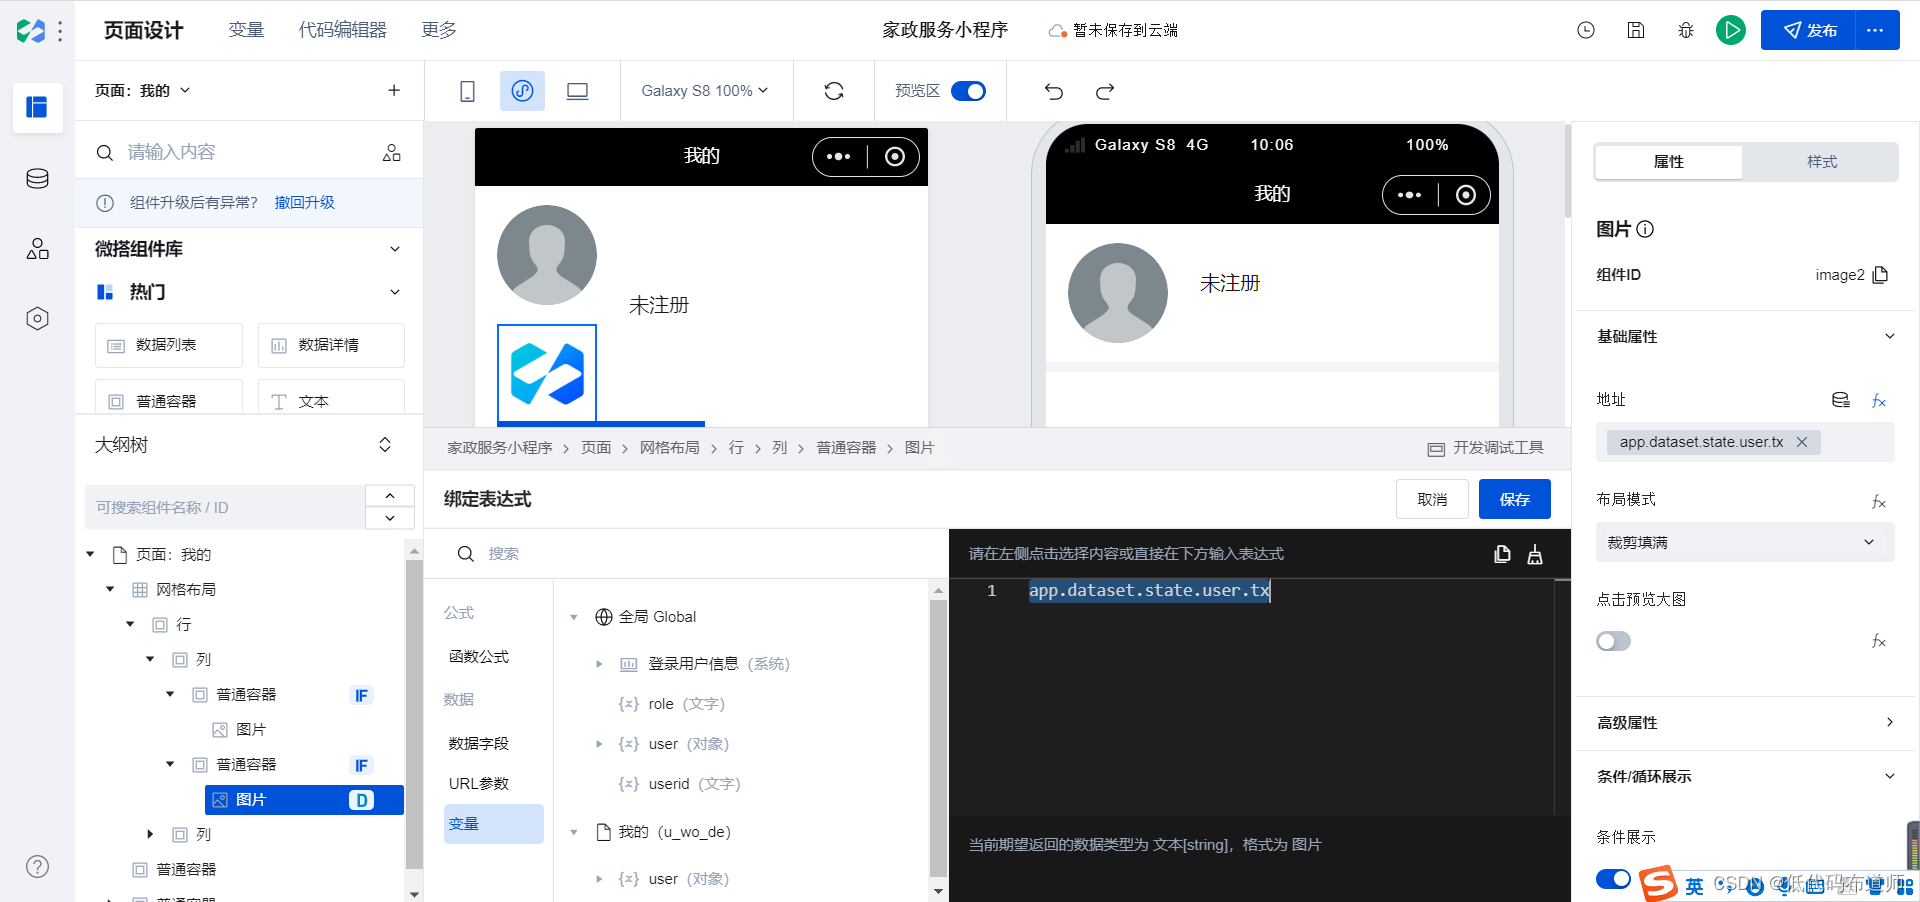
Task: Collapse the 微搭组件库 section
Action: (395, 249)
